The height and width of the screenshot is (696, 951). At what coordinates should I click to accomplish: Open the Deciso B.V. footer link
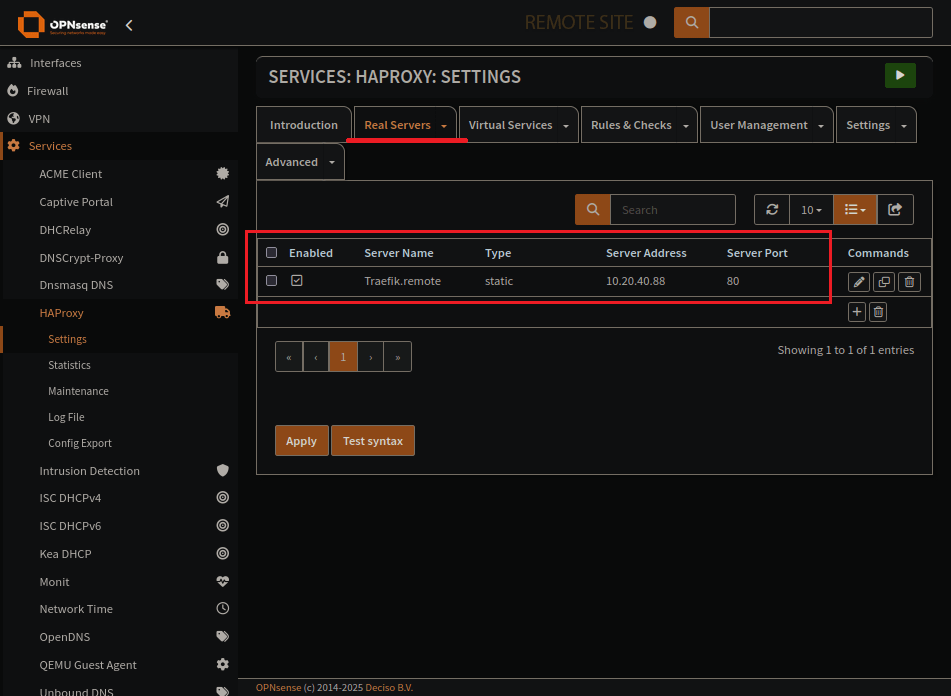(x=389, y=688)
